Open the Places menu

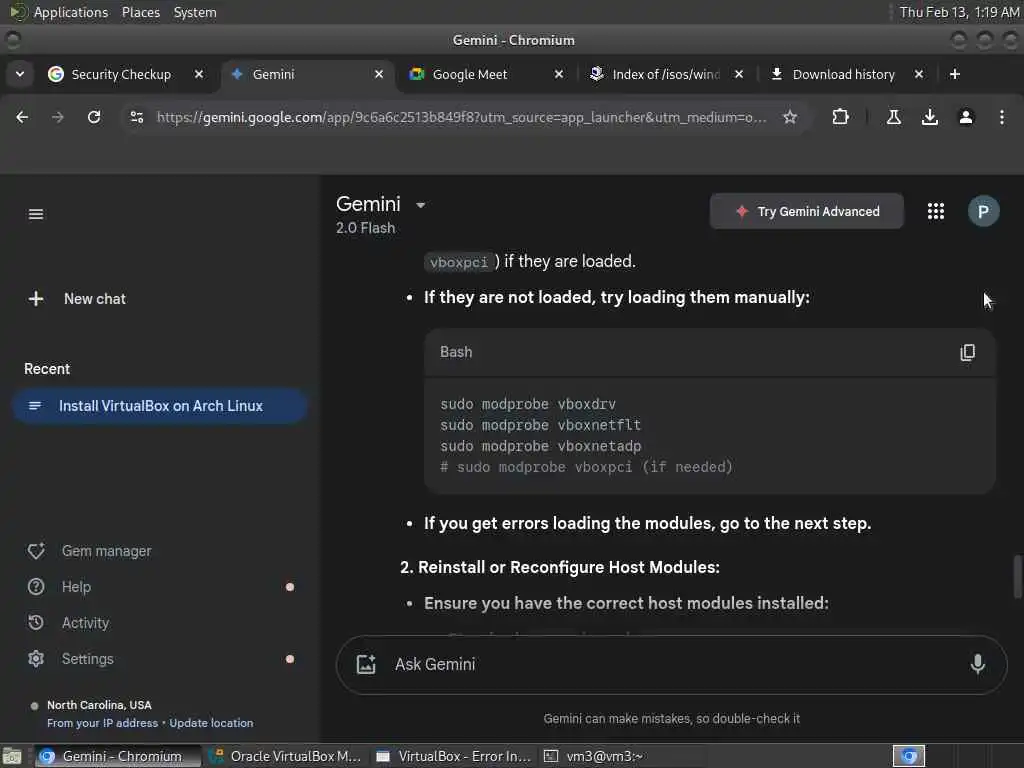click(140, 12)
